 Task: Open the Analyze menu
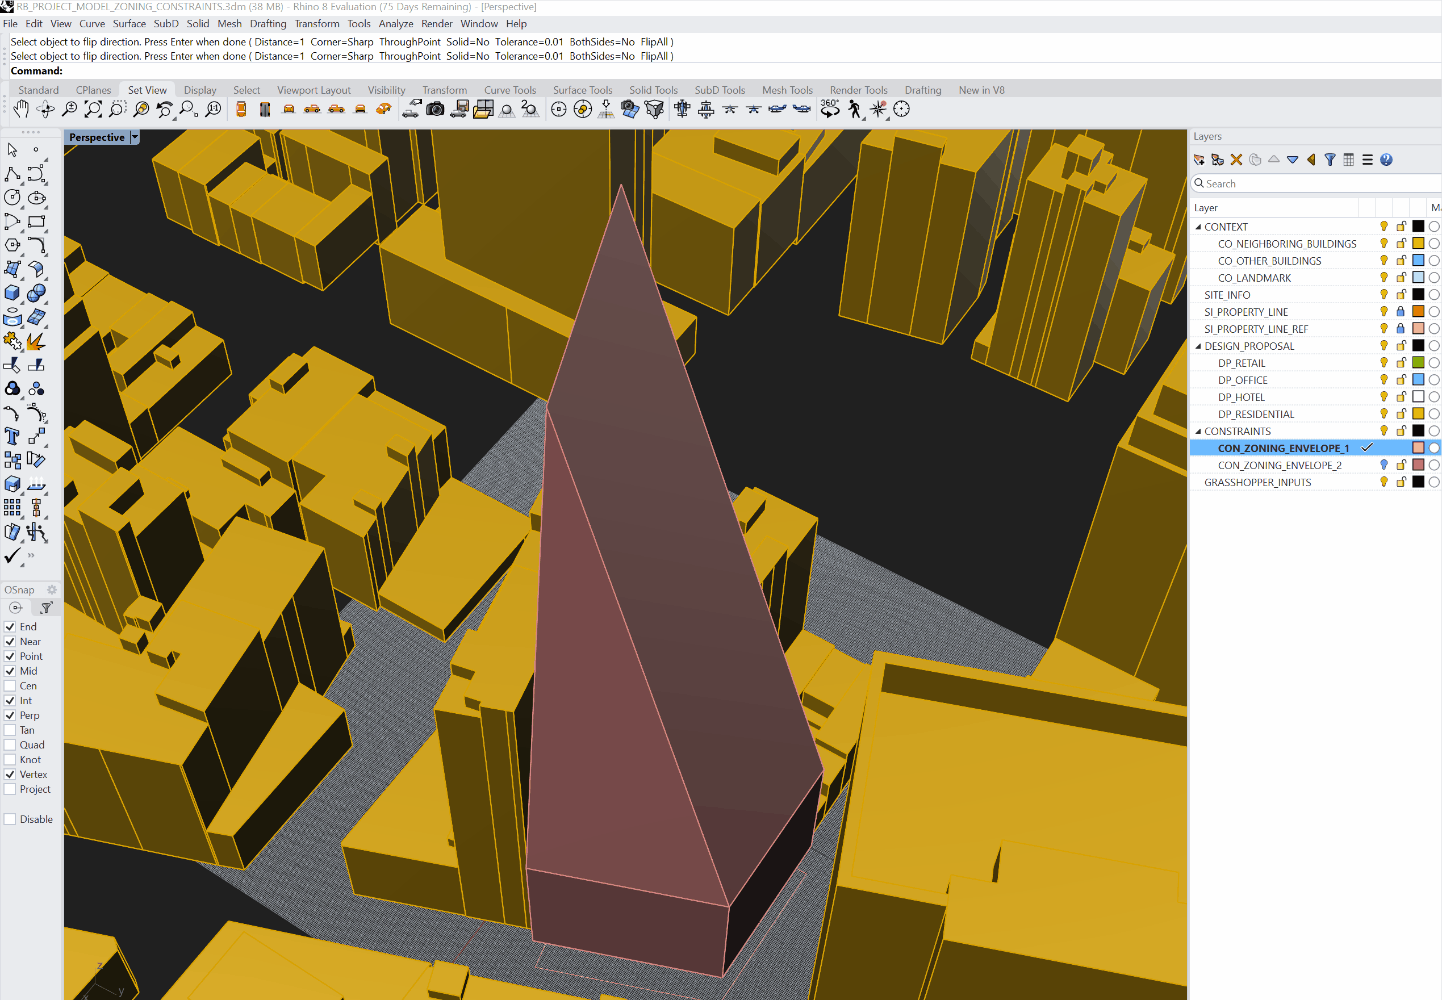[x=396, y=24]
